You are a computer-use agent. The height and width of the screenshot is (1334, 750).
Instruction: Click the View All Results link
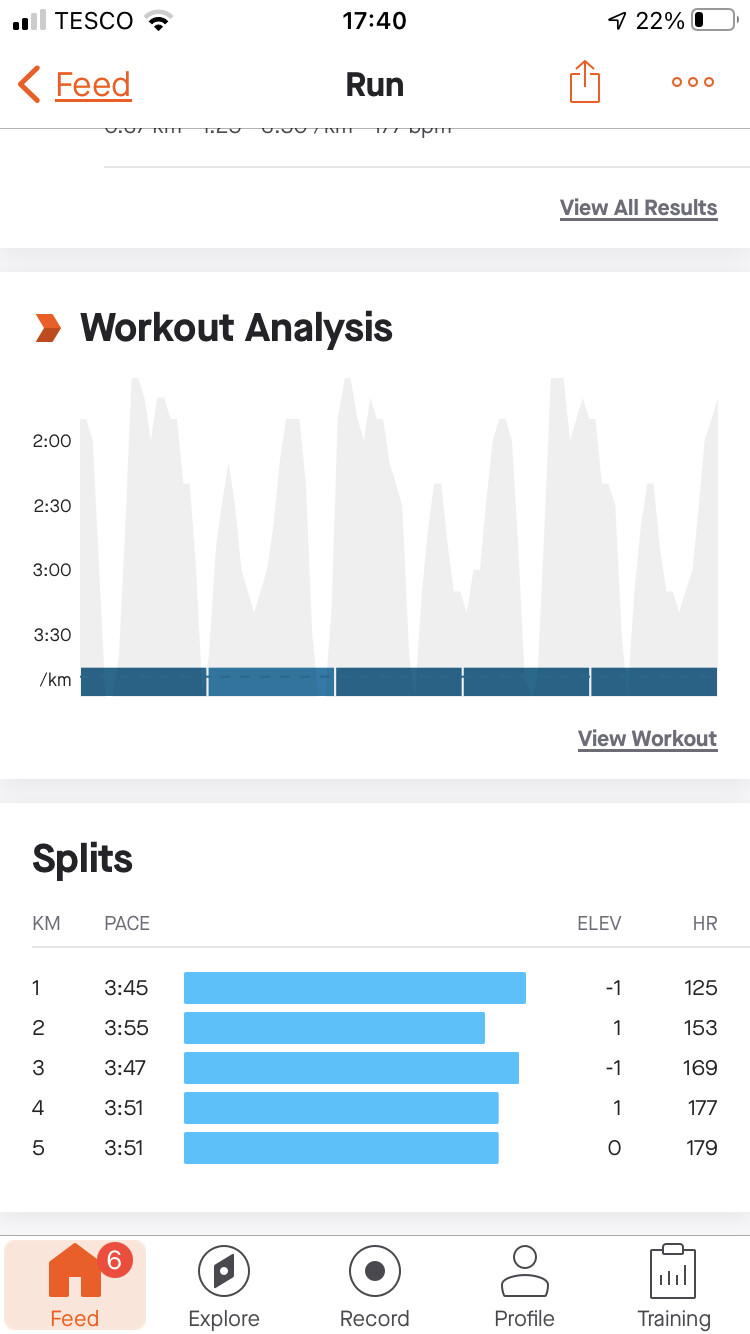point(638,208)
